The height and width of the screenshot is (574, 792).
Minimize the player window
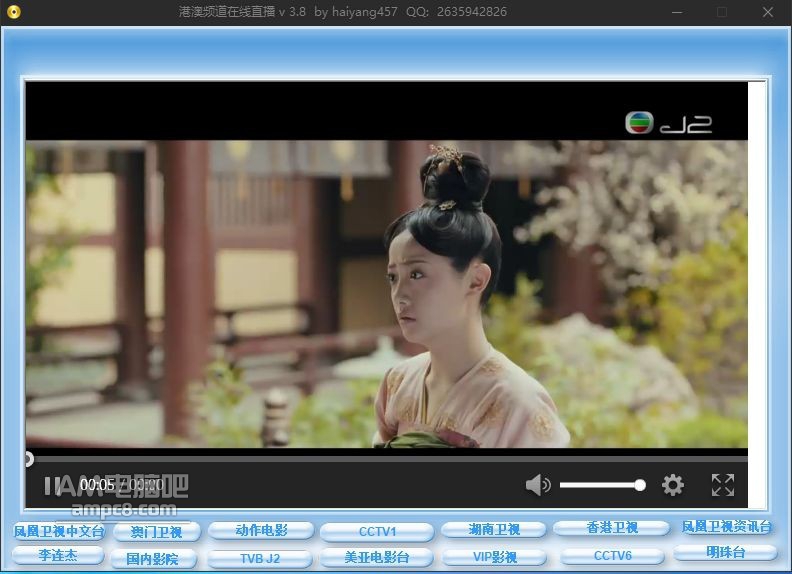point(677,12)
